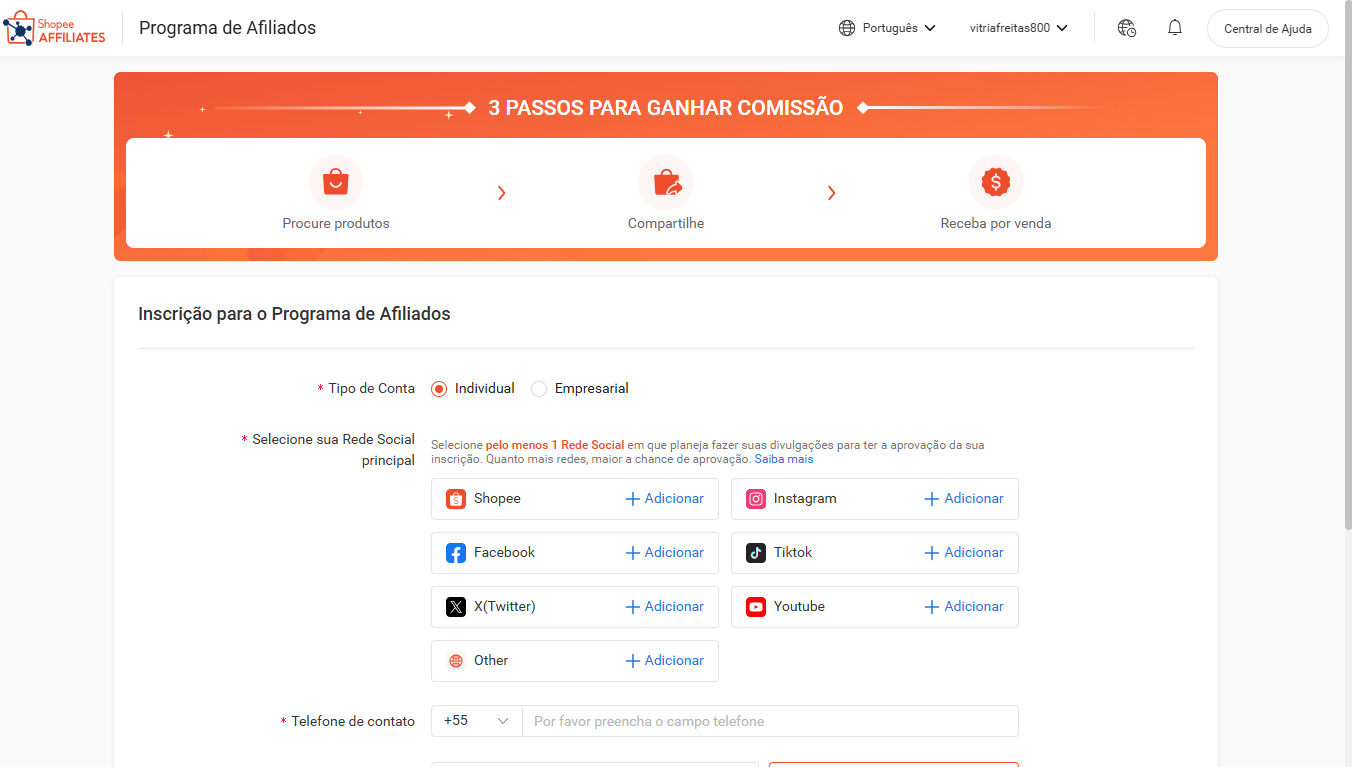Click the Tiktok icon
The image size is (1352, 767).
(x=756, y=553)
